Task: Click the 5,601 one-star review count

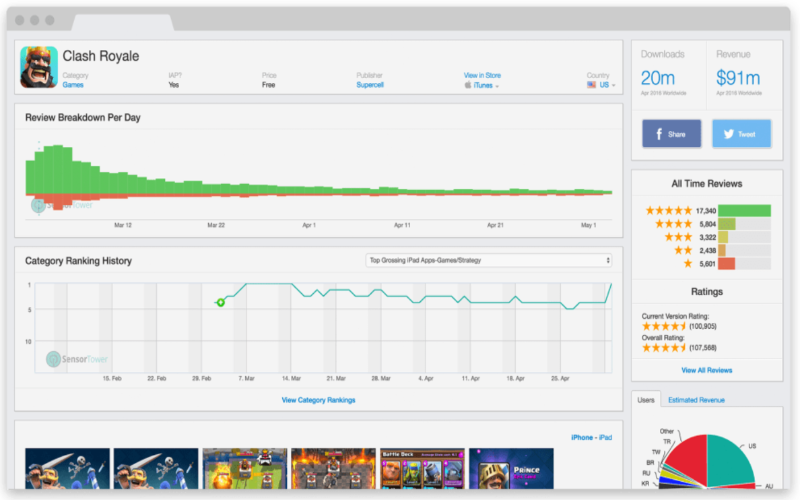Action: tap(708, 264)
